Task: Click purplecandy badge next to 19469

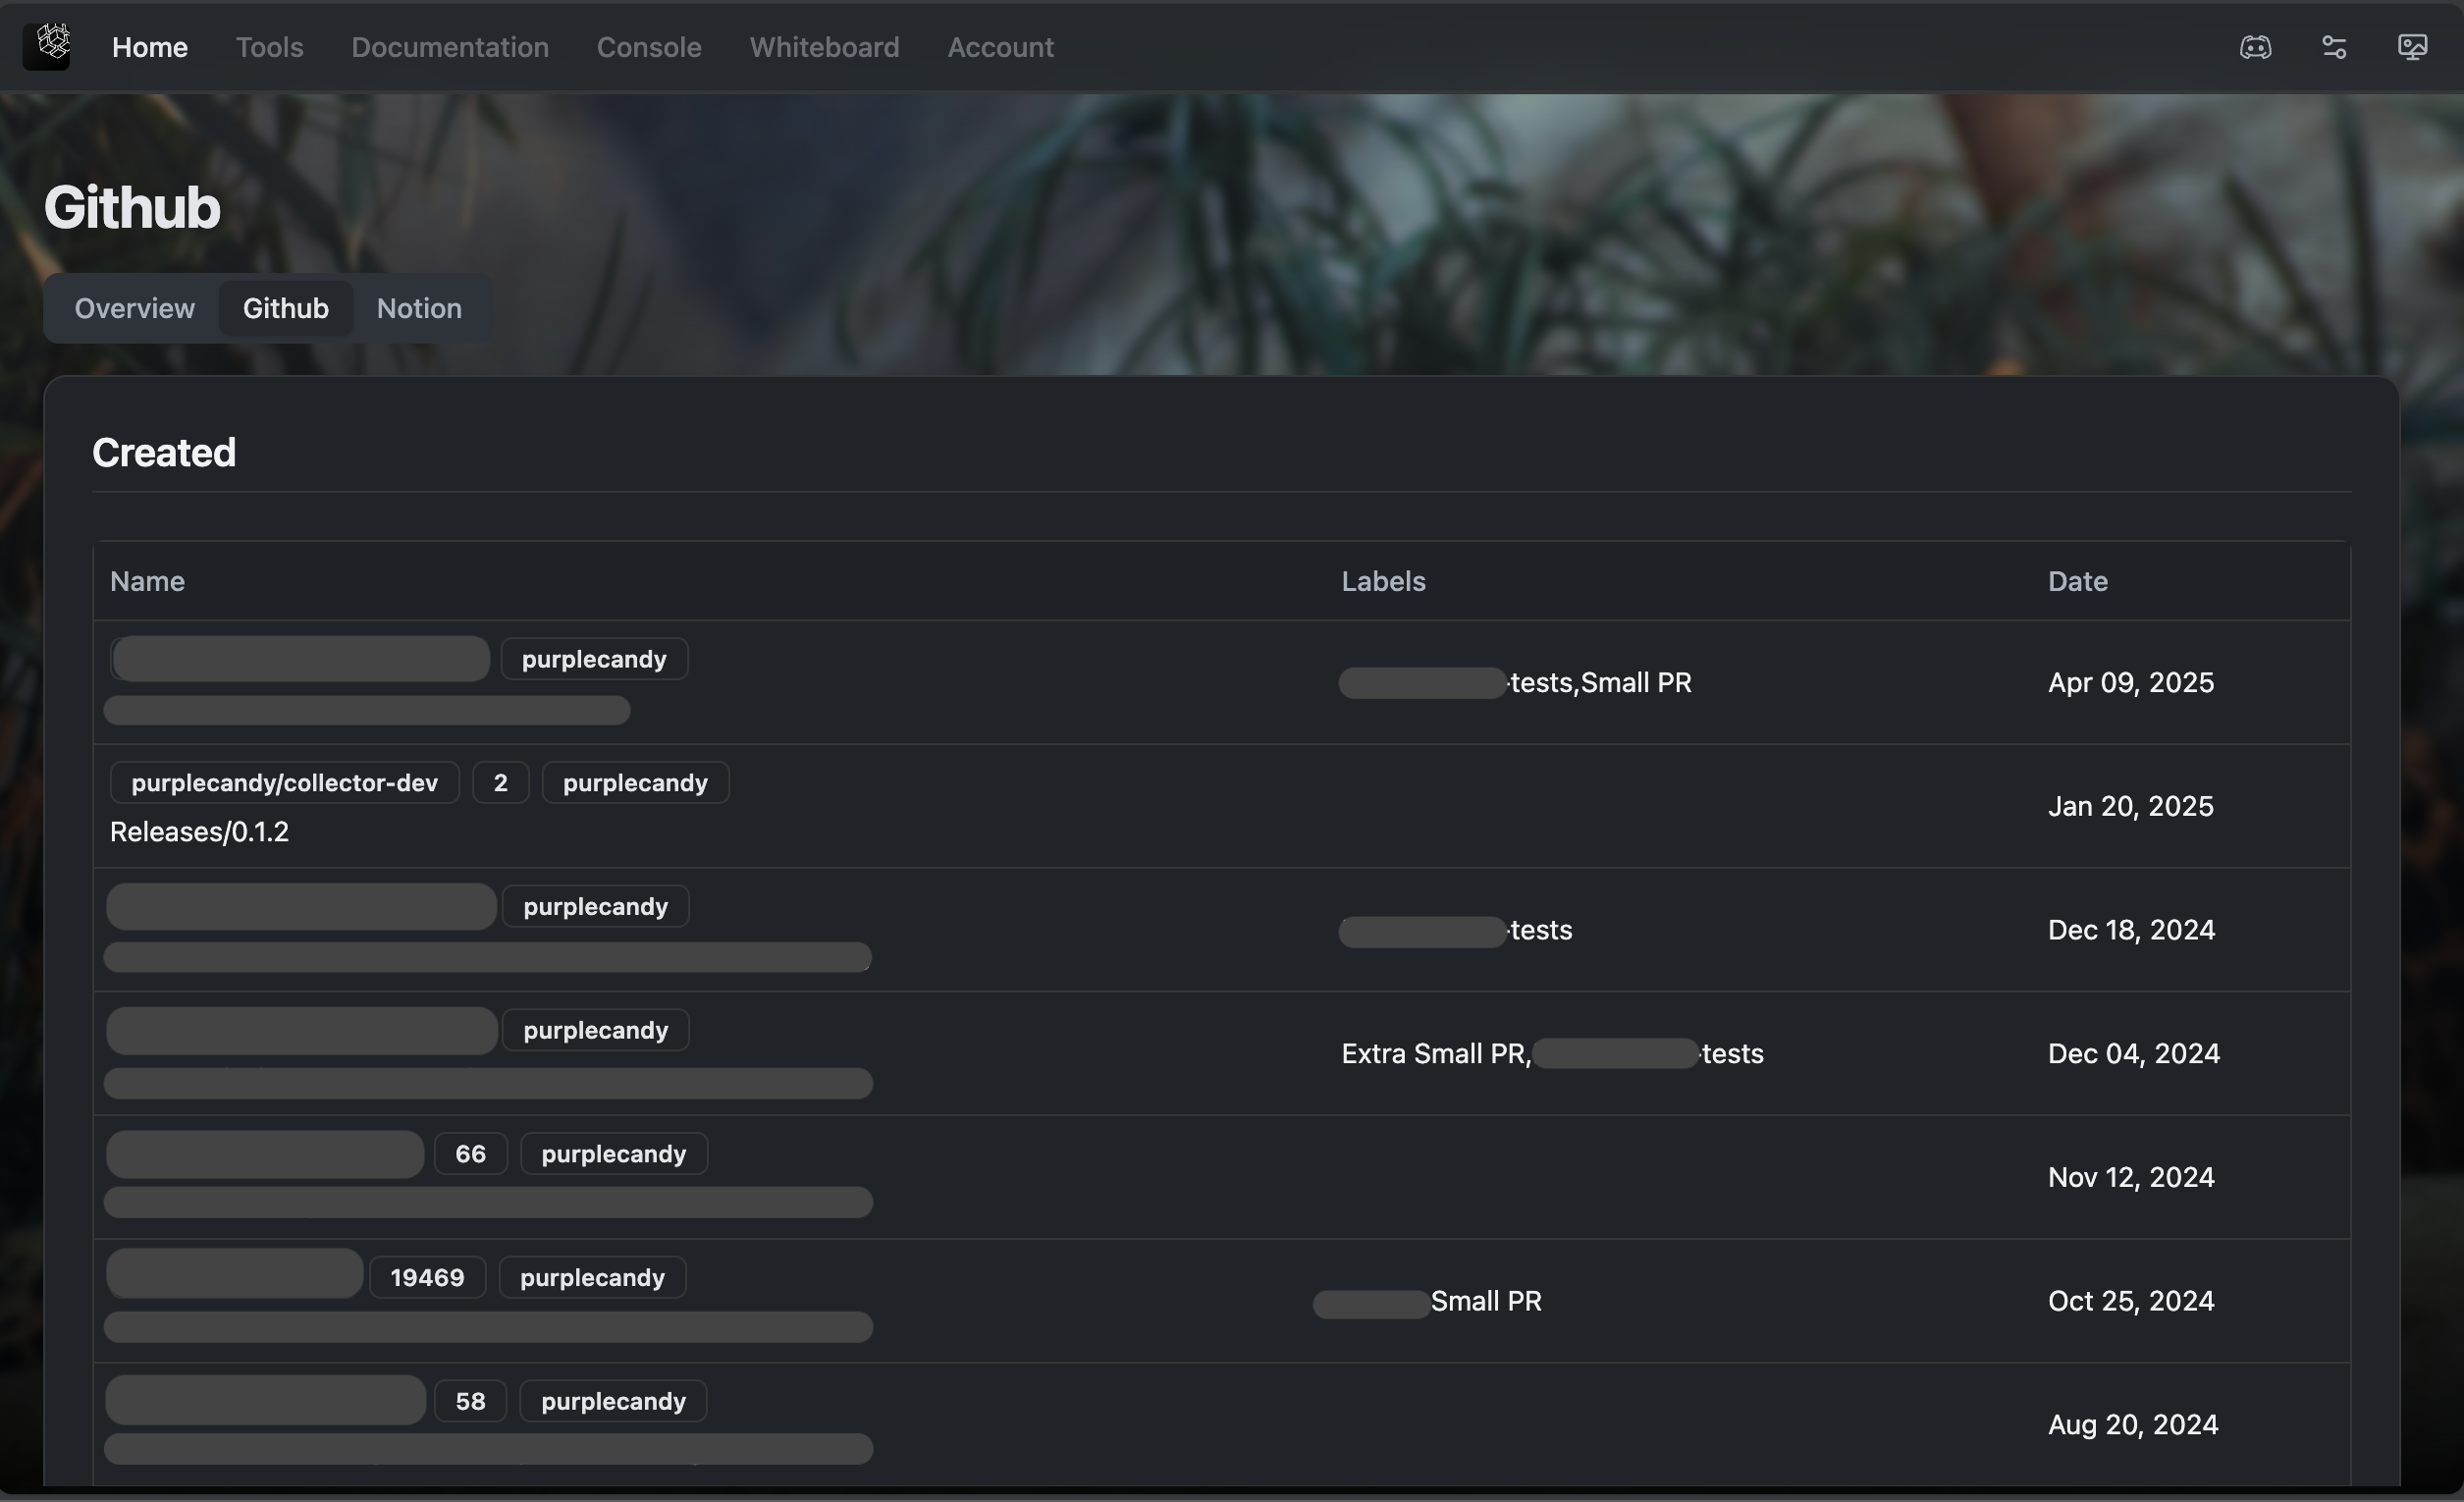Action: (x=592, y=1277)
